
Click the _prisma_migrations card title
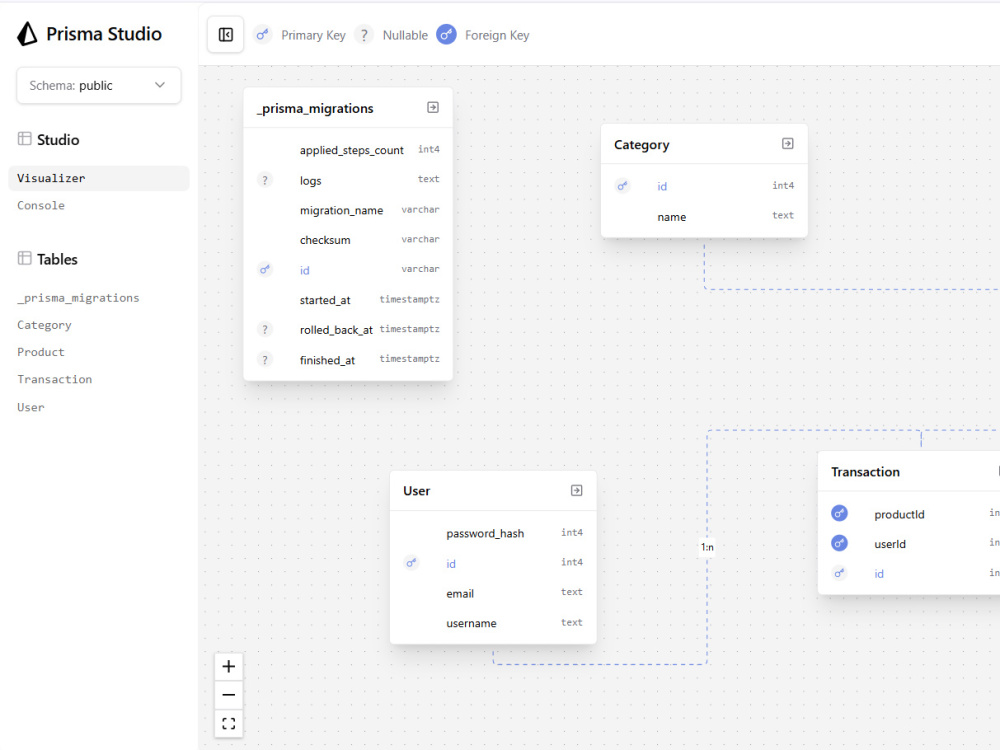pos(315,108)
